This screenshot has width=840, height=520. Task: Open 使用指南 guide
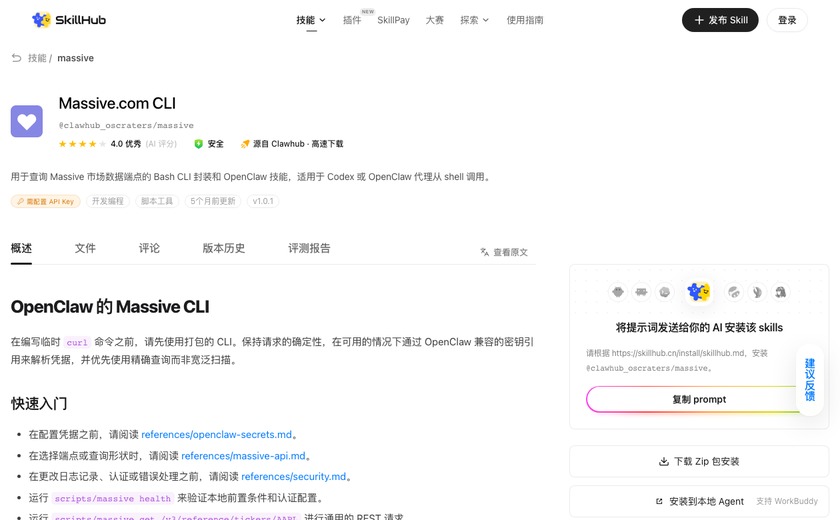point(525,20)
